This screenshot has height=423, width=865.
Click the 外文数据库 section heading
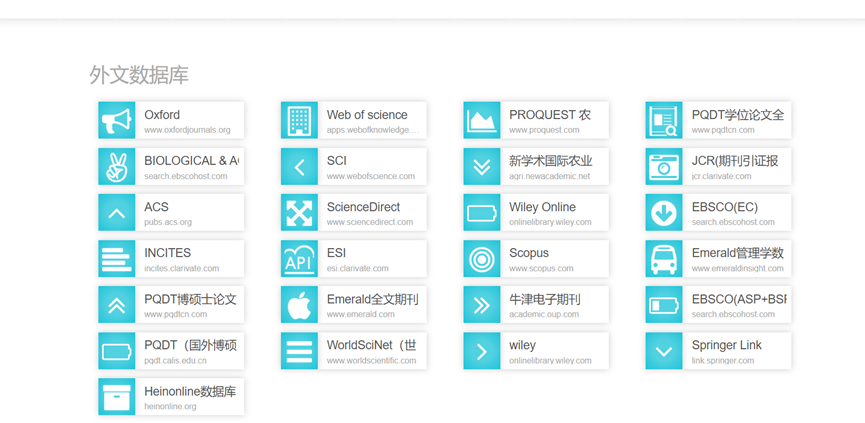139,75
